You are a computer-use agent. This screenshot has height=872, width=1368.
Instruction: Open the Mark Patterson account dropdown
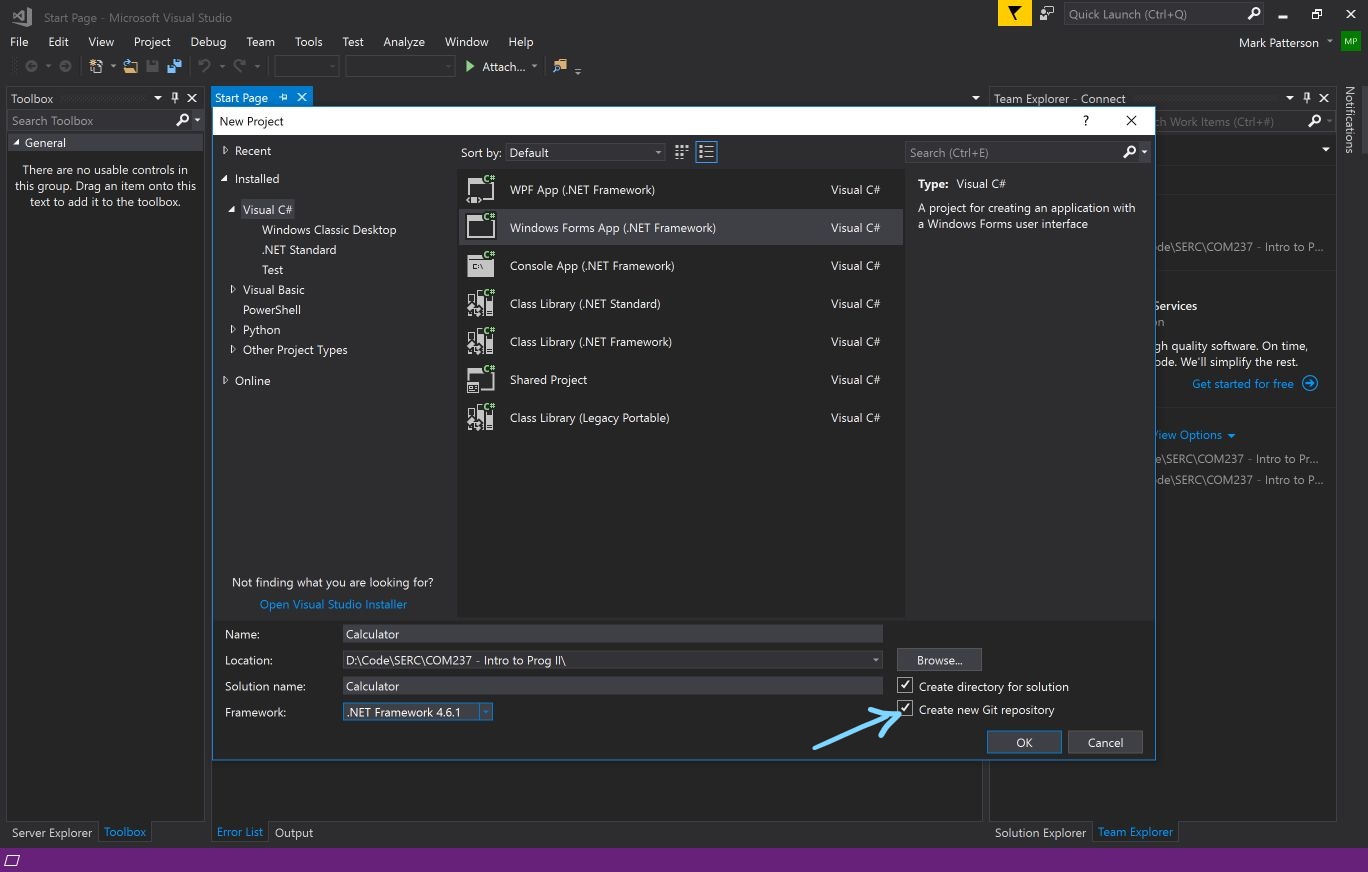coord(1330,42)
